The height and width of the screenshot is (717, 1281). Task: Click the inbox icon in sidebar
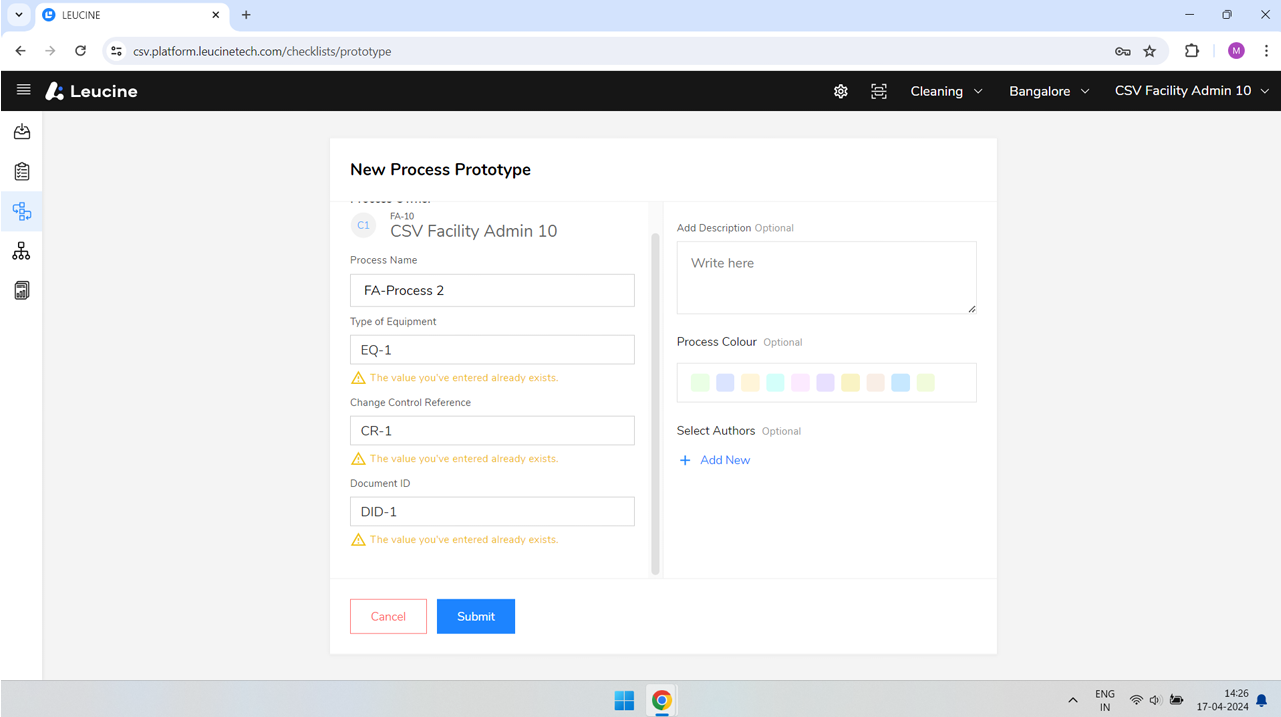click(22, 132)
